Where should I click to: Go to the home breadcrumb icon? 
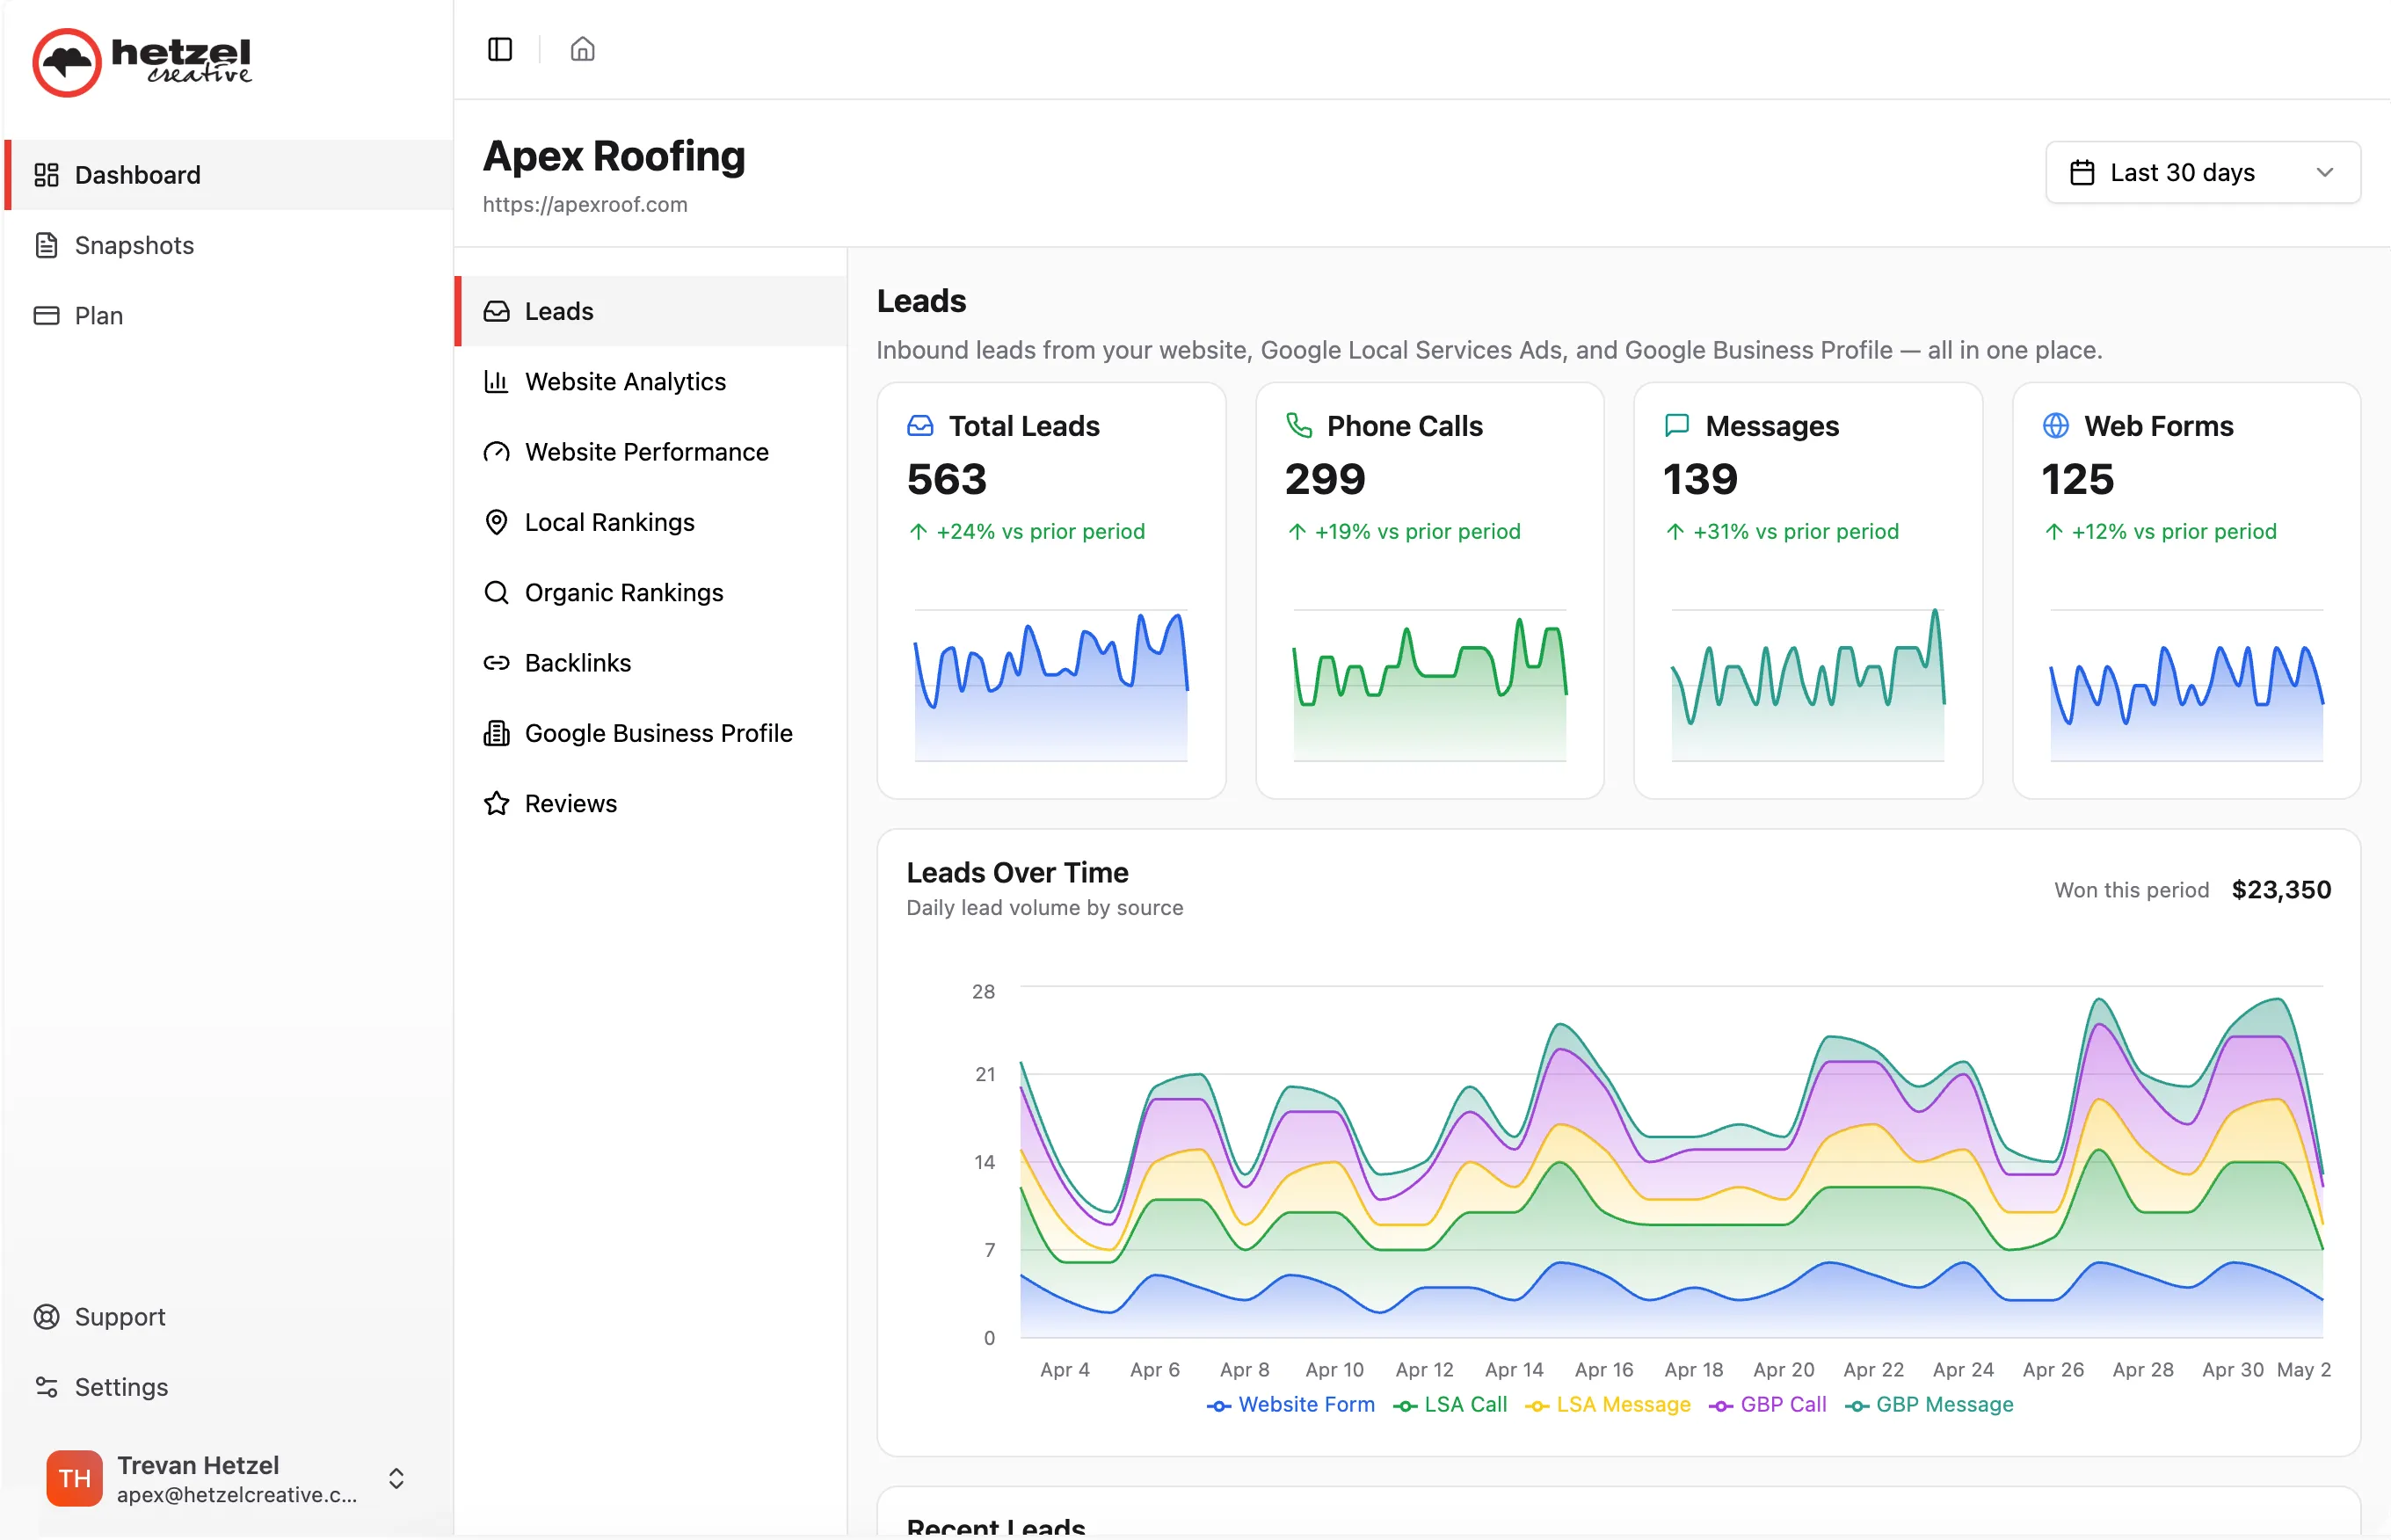(x=582, y=49)
